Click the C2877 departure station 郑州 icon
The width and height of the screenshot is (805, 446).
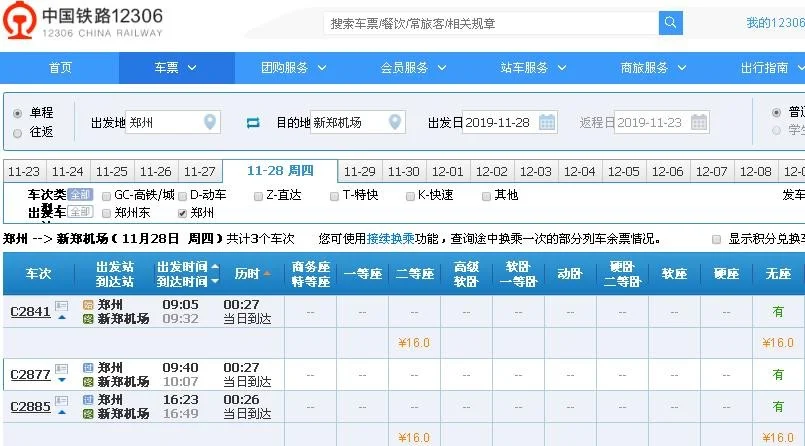88,367
